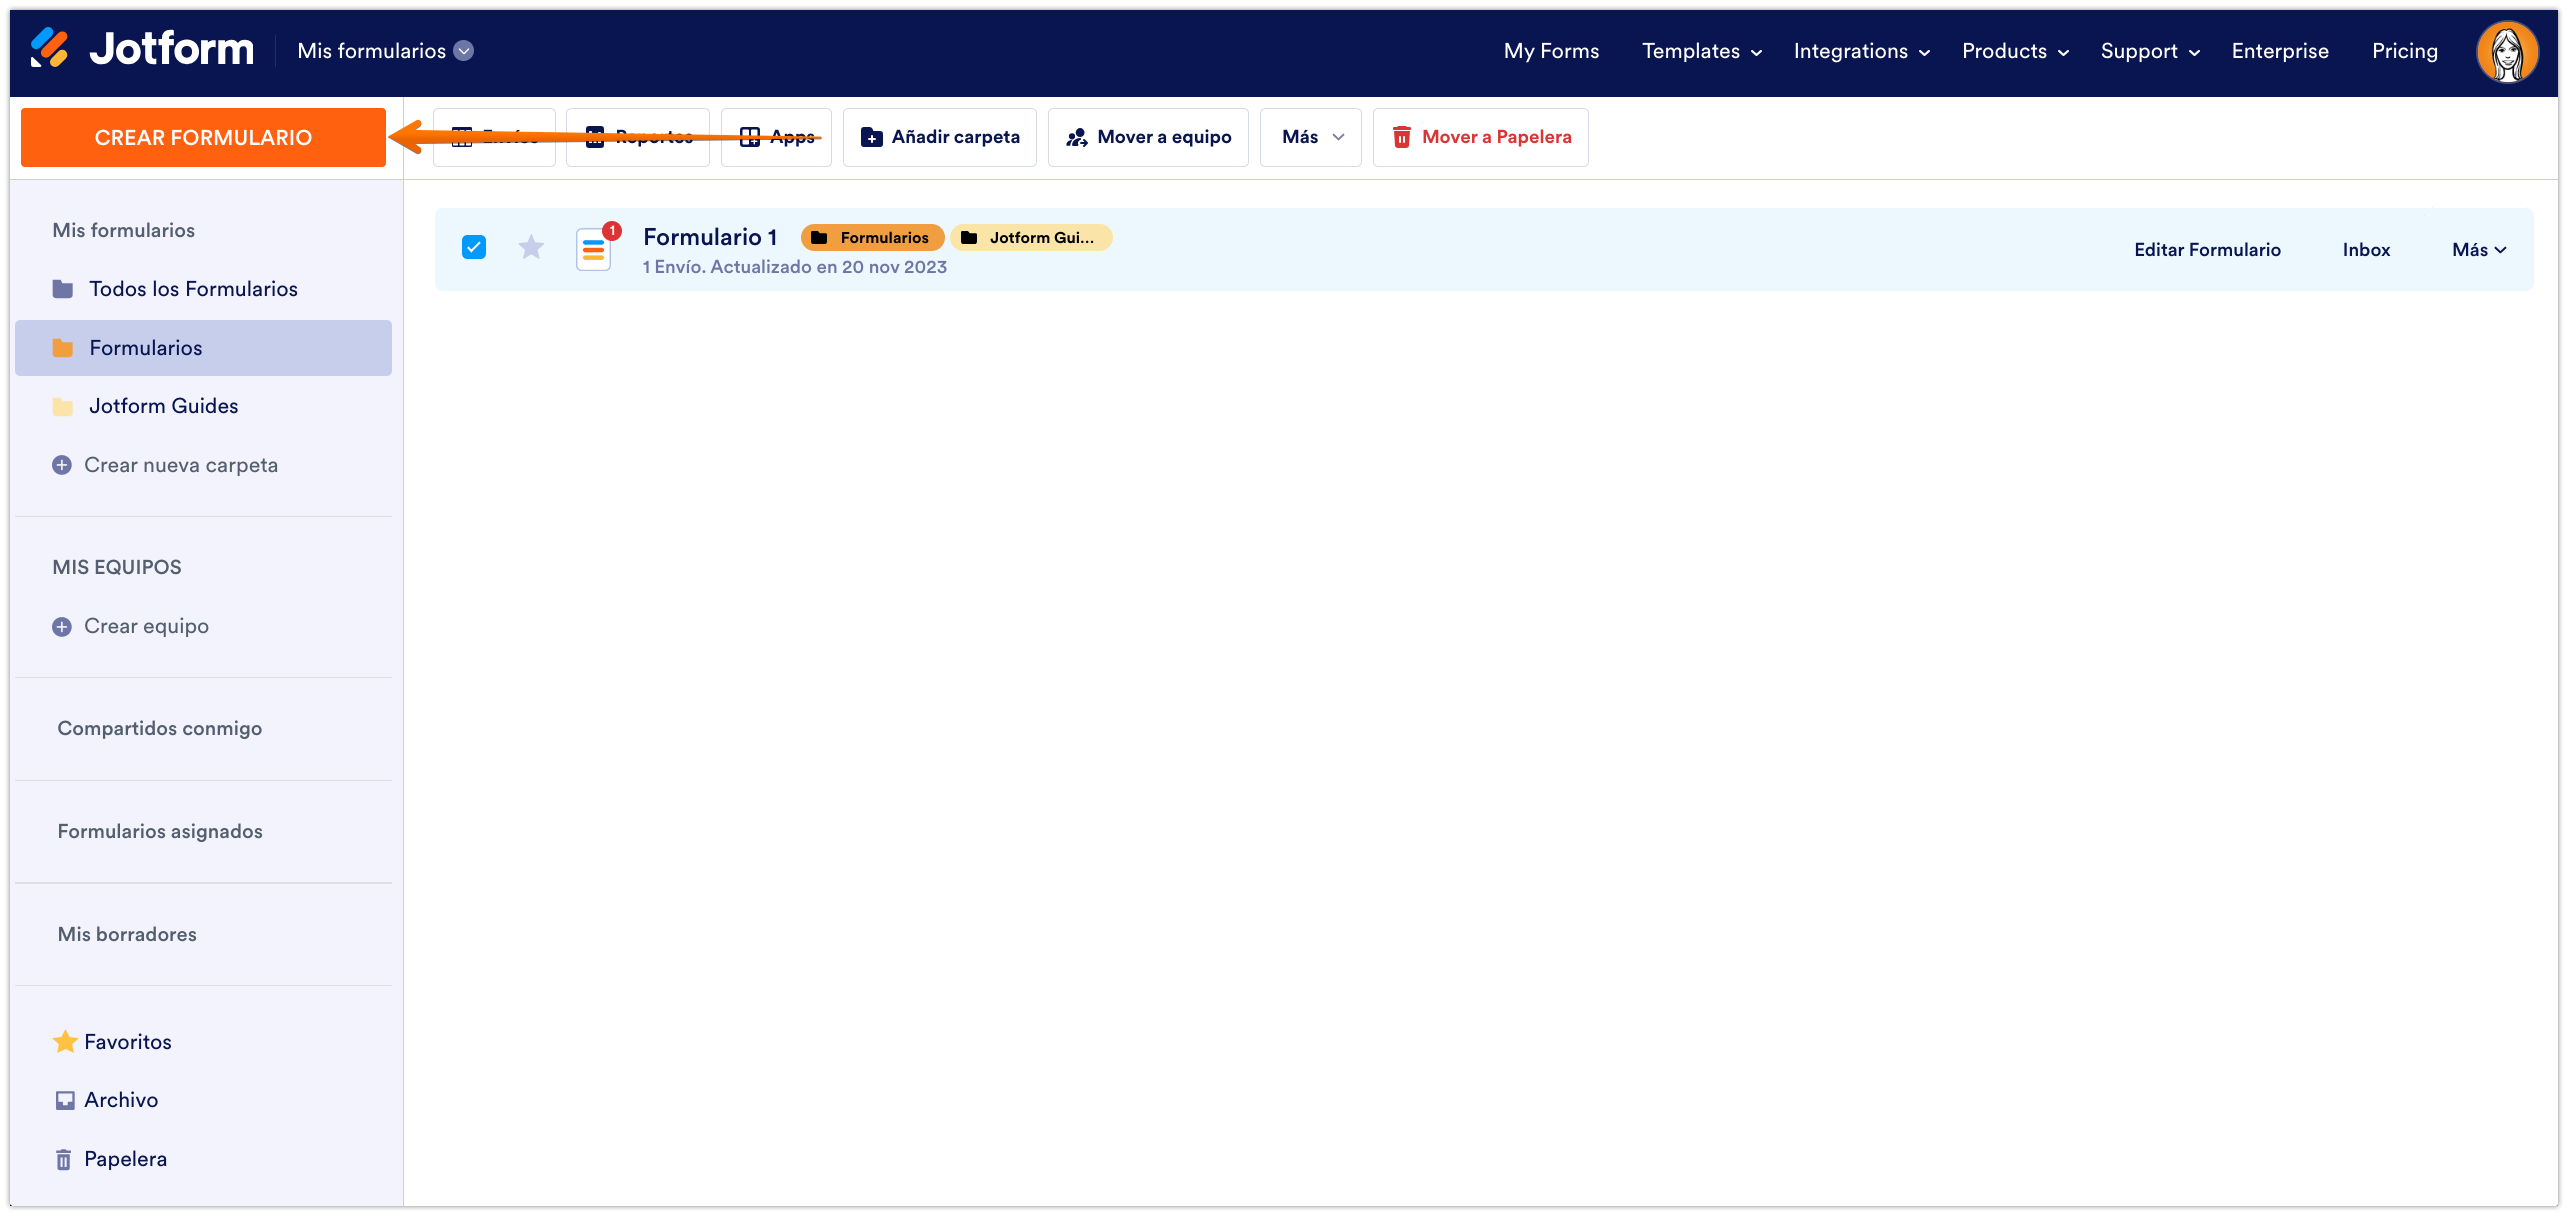Click the Jotform logo icon
The image size is (2568, 1216).
(x=49, y=48)
